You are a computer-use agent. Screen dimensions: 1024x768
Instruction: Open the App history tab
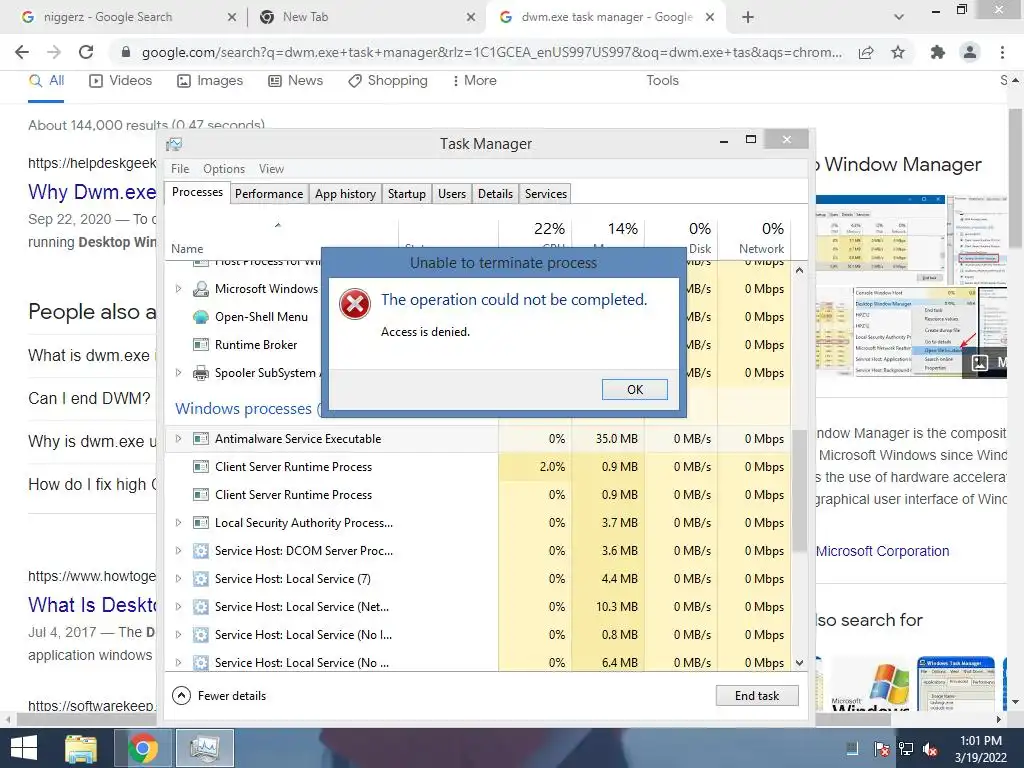345,194
